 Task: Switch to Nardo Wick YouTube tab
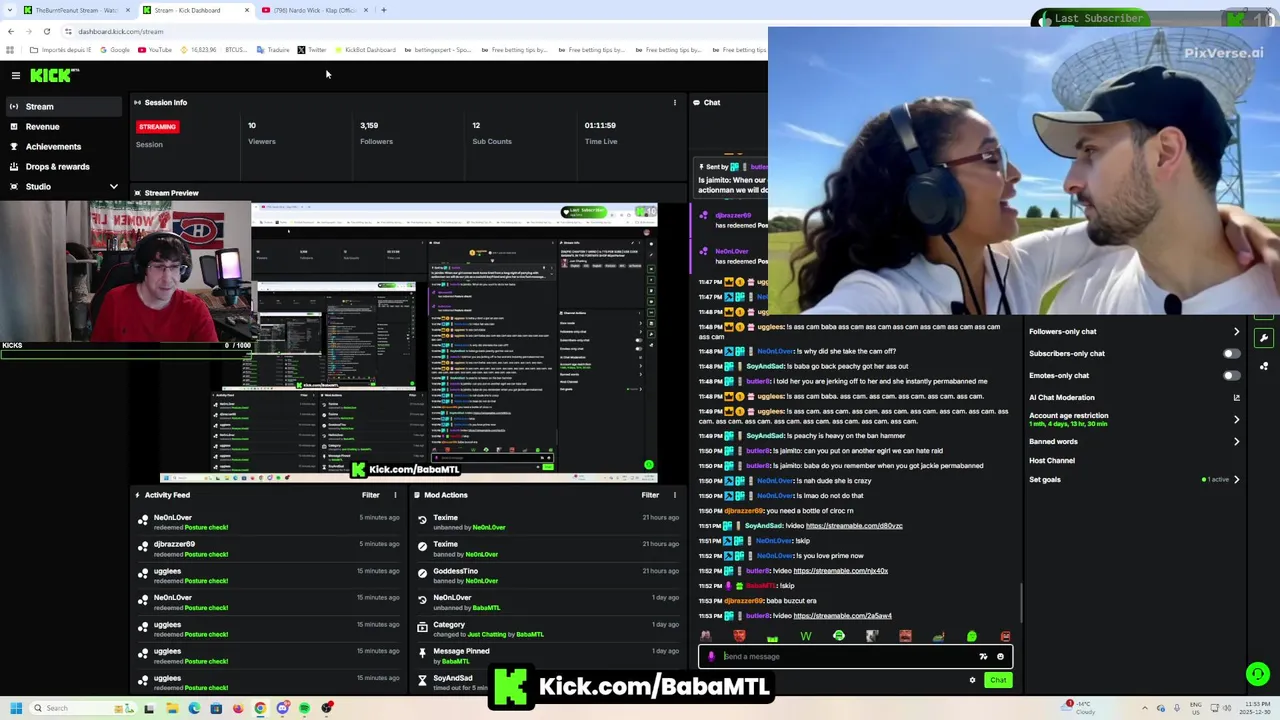[315, 10]
